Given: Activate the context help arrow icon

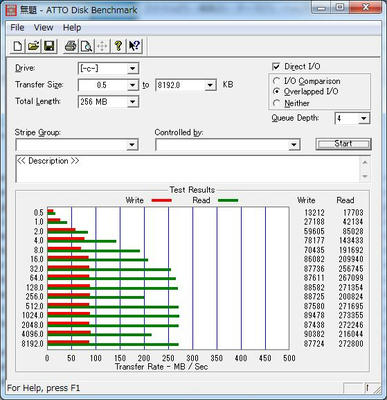Looking at the screenshot, I should click(x=134, y=46).
